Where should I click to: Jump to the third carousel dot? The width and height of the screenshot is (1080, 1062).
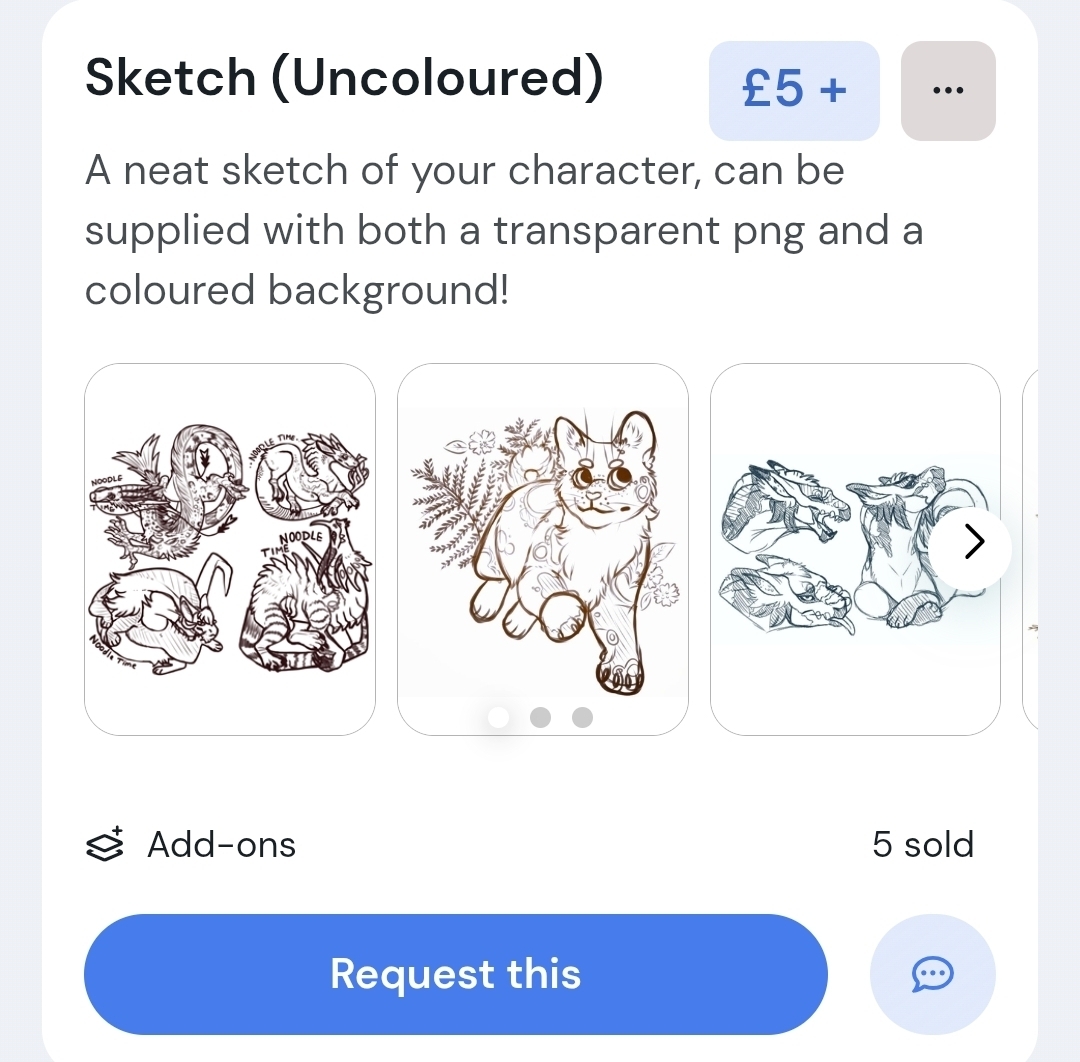[x=583, y=717]
